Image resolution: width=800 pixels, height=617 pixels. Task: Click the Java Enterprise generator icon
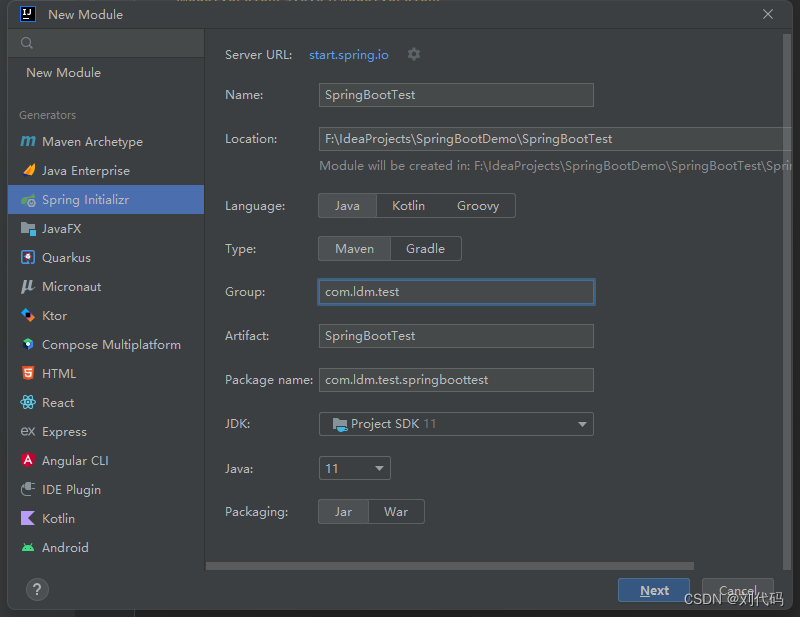pyautogui.click(x=28, y=171)
